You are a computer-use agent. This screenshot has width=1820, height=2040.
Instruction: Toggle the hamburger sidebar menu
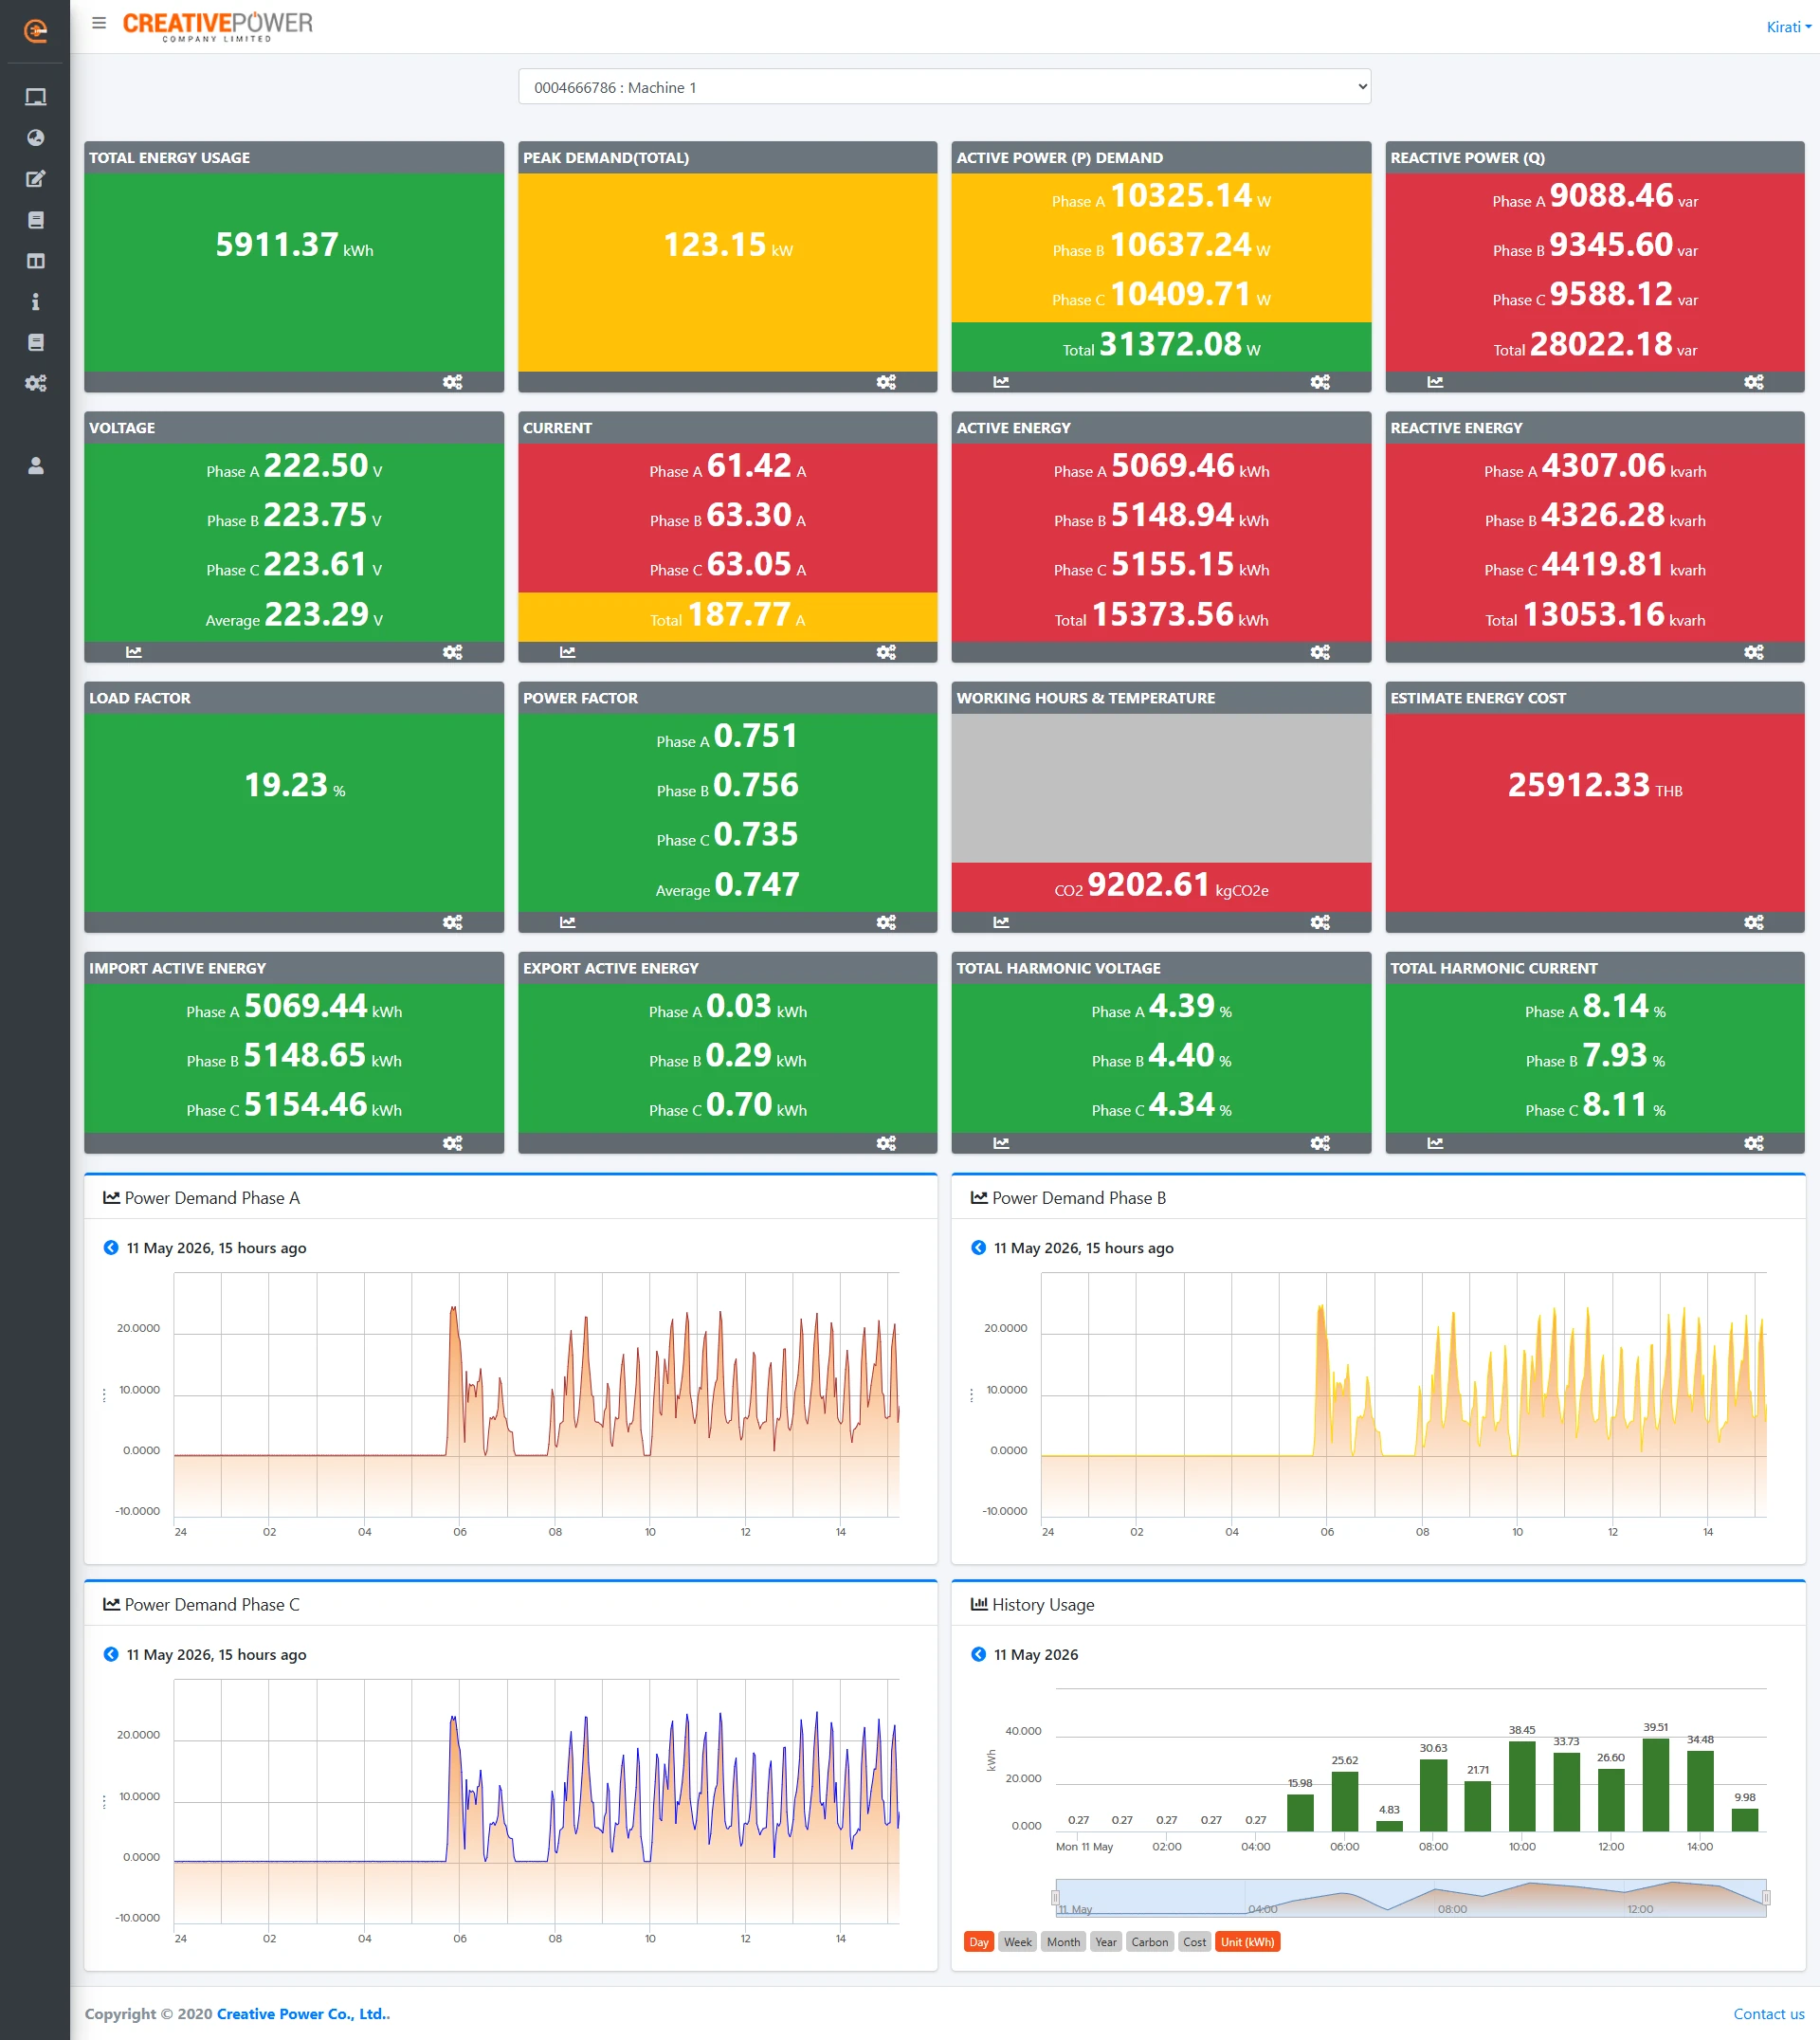click(99, 23)
